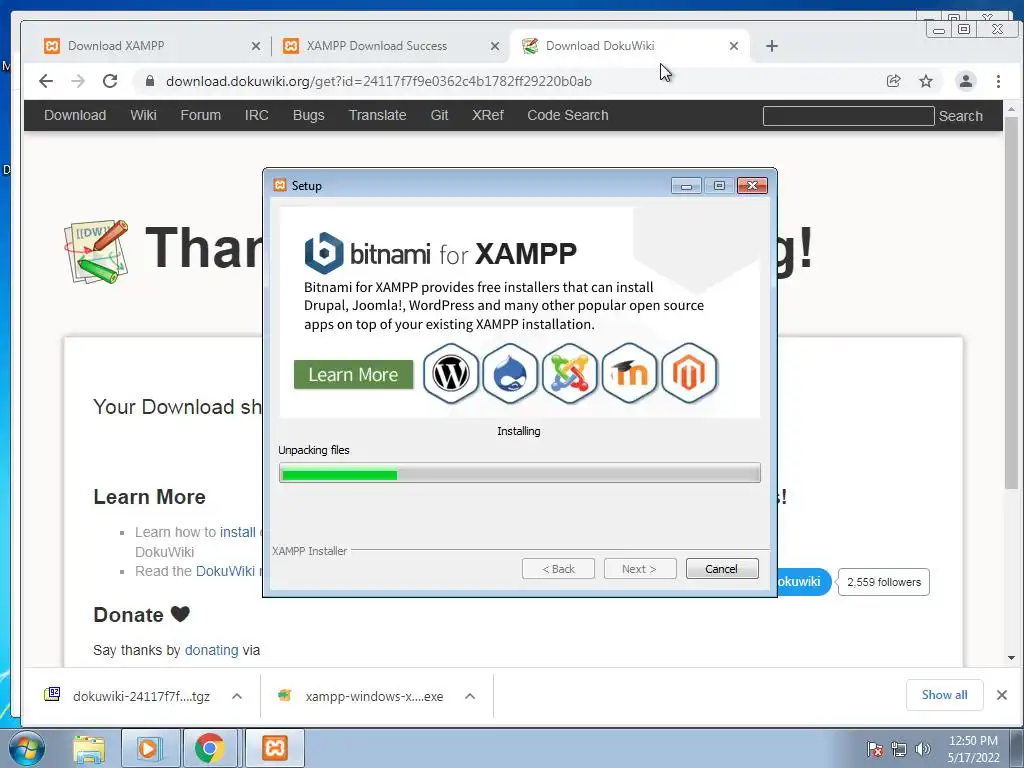This screenshot has width=1024, height=768.
Task: Cancel the XAMPP installation
Action: tap(722, 569)
